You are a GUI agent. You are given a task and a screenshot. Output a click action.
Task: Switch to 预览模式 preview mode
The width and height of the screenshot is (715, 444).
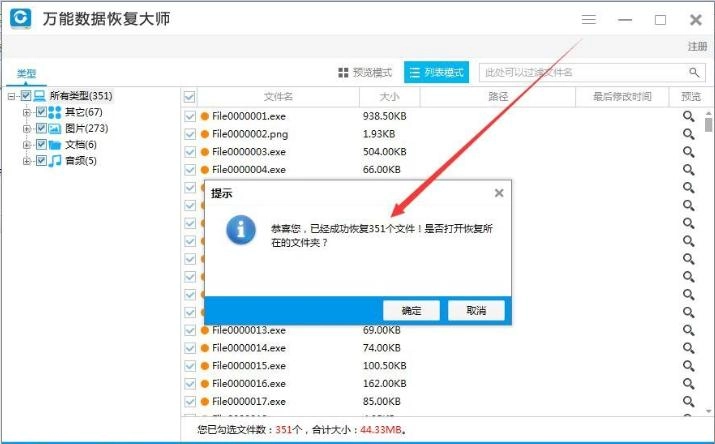(365, 73)
